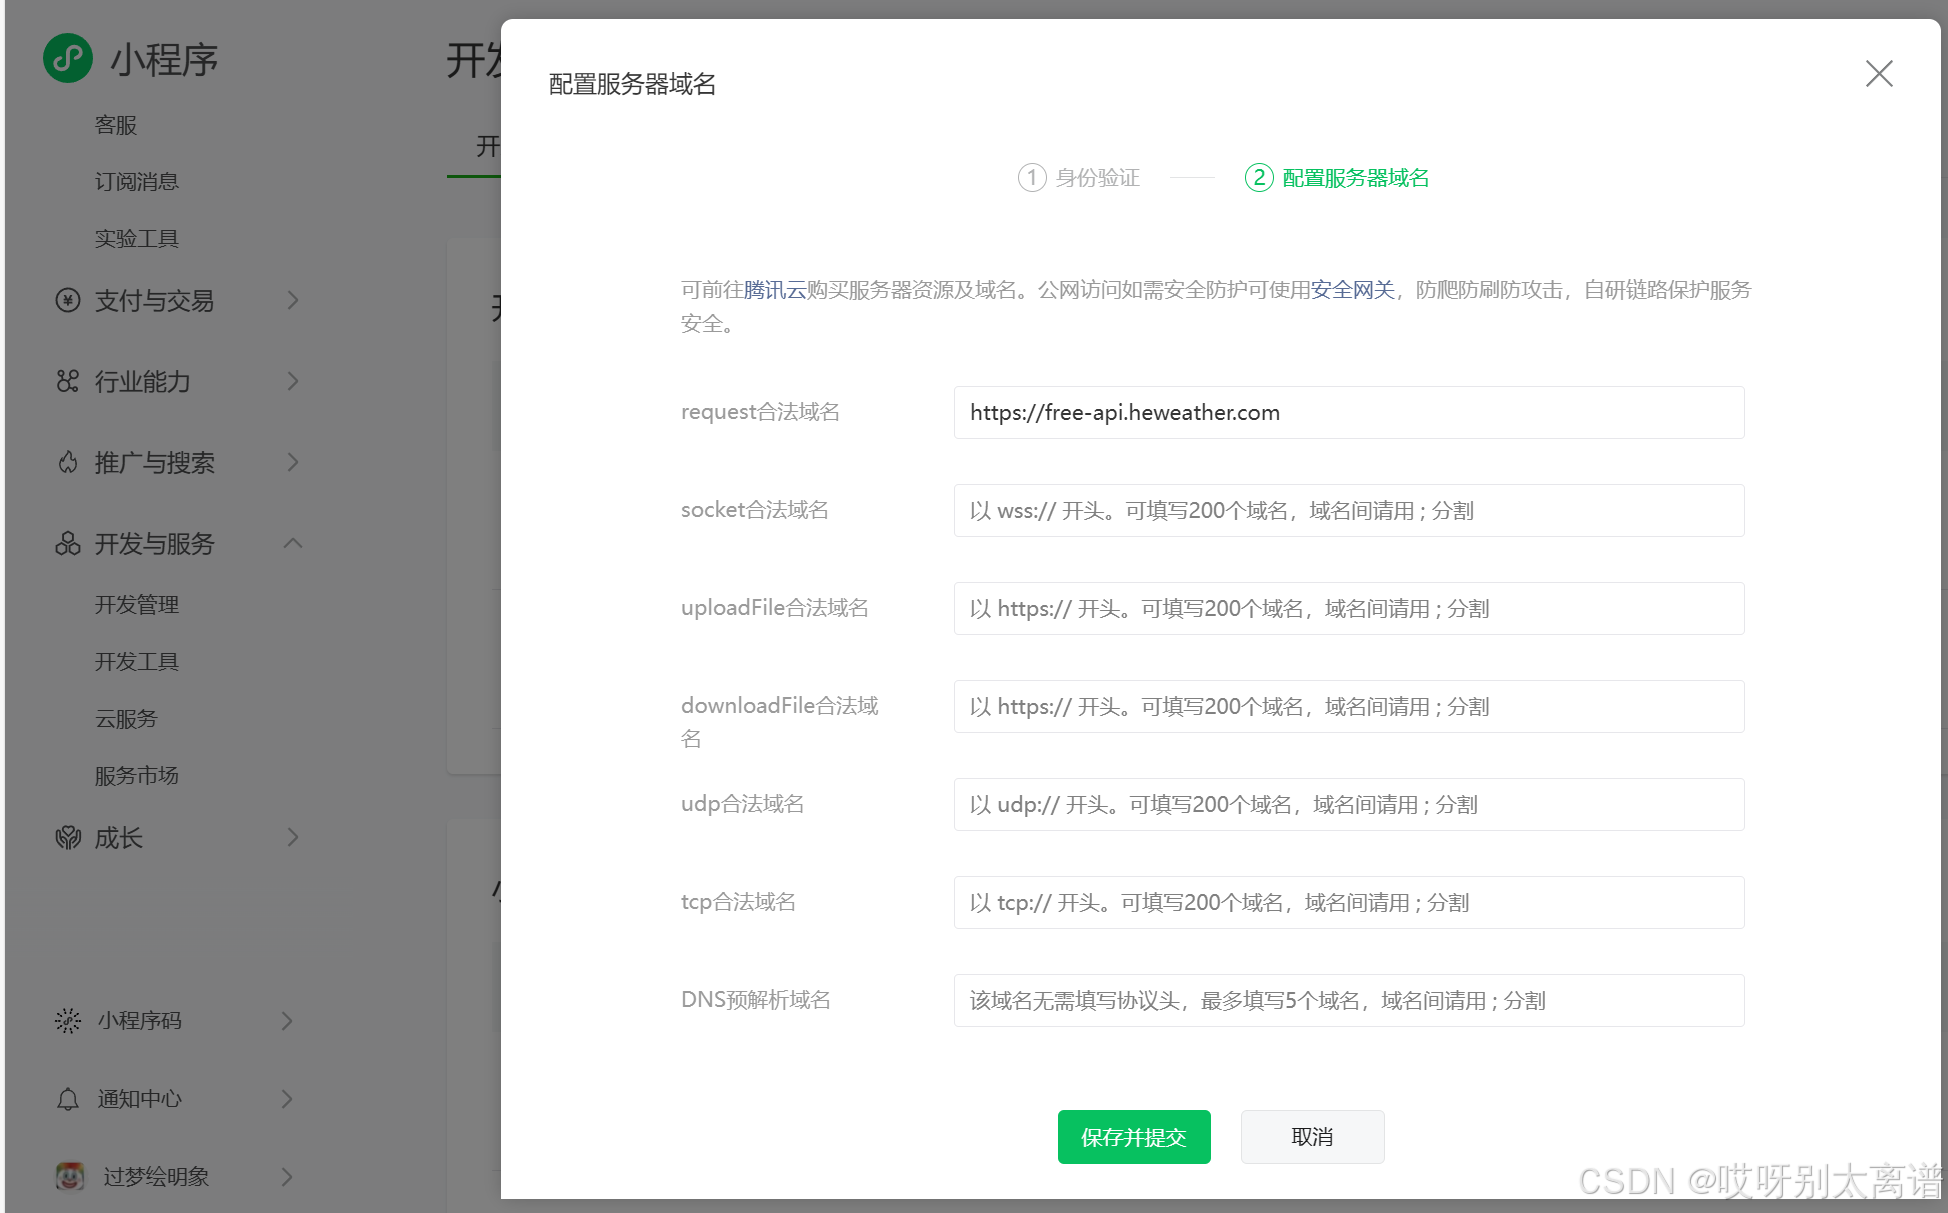This screenshot has height=1213, width=1948.
Task: Click the 保存并提交 button
Action: (1133, 1136)
